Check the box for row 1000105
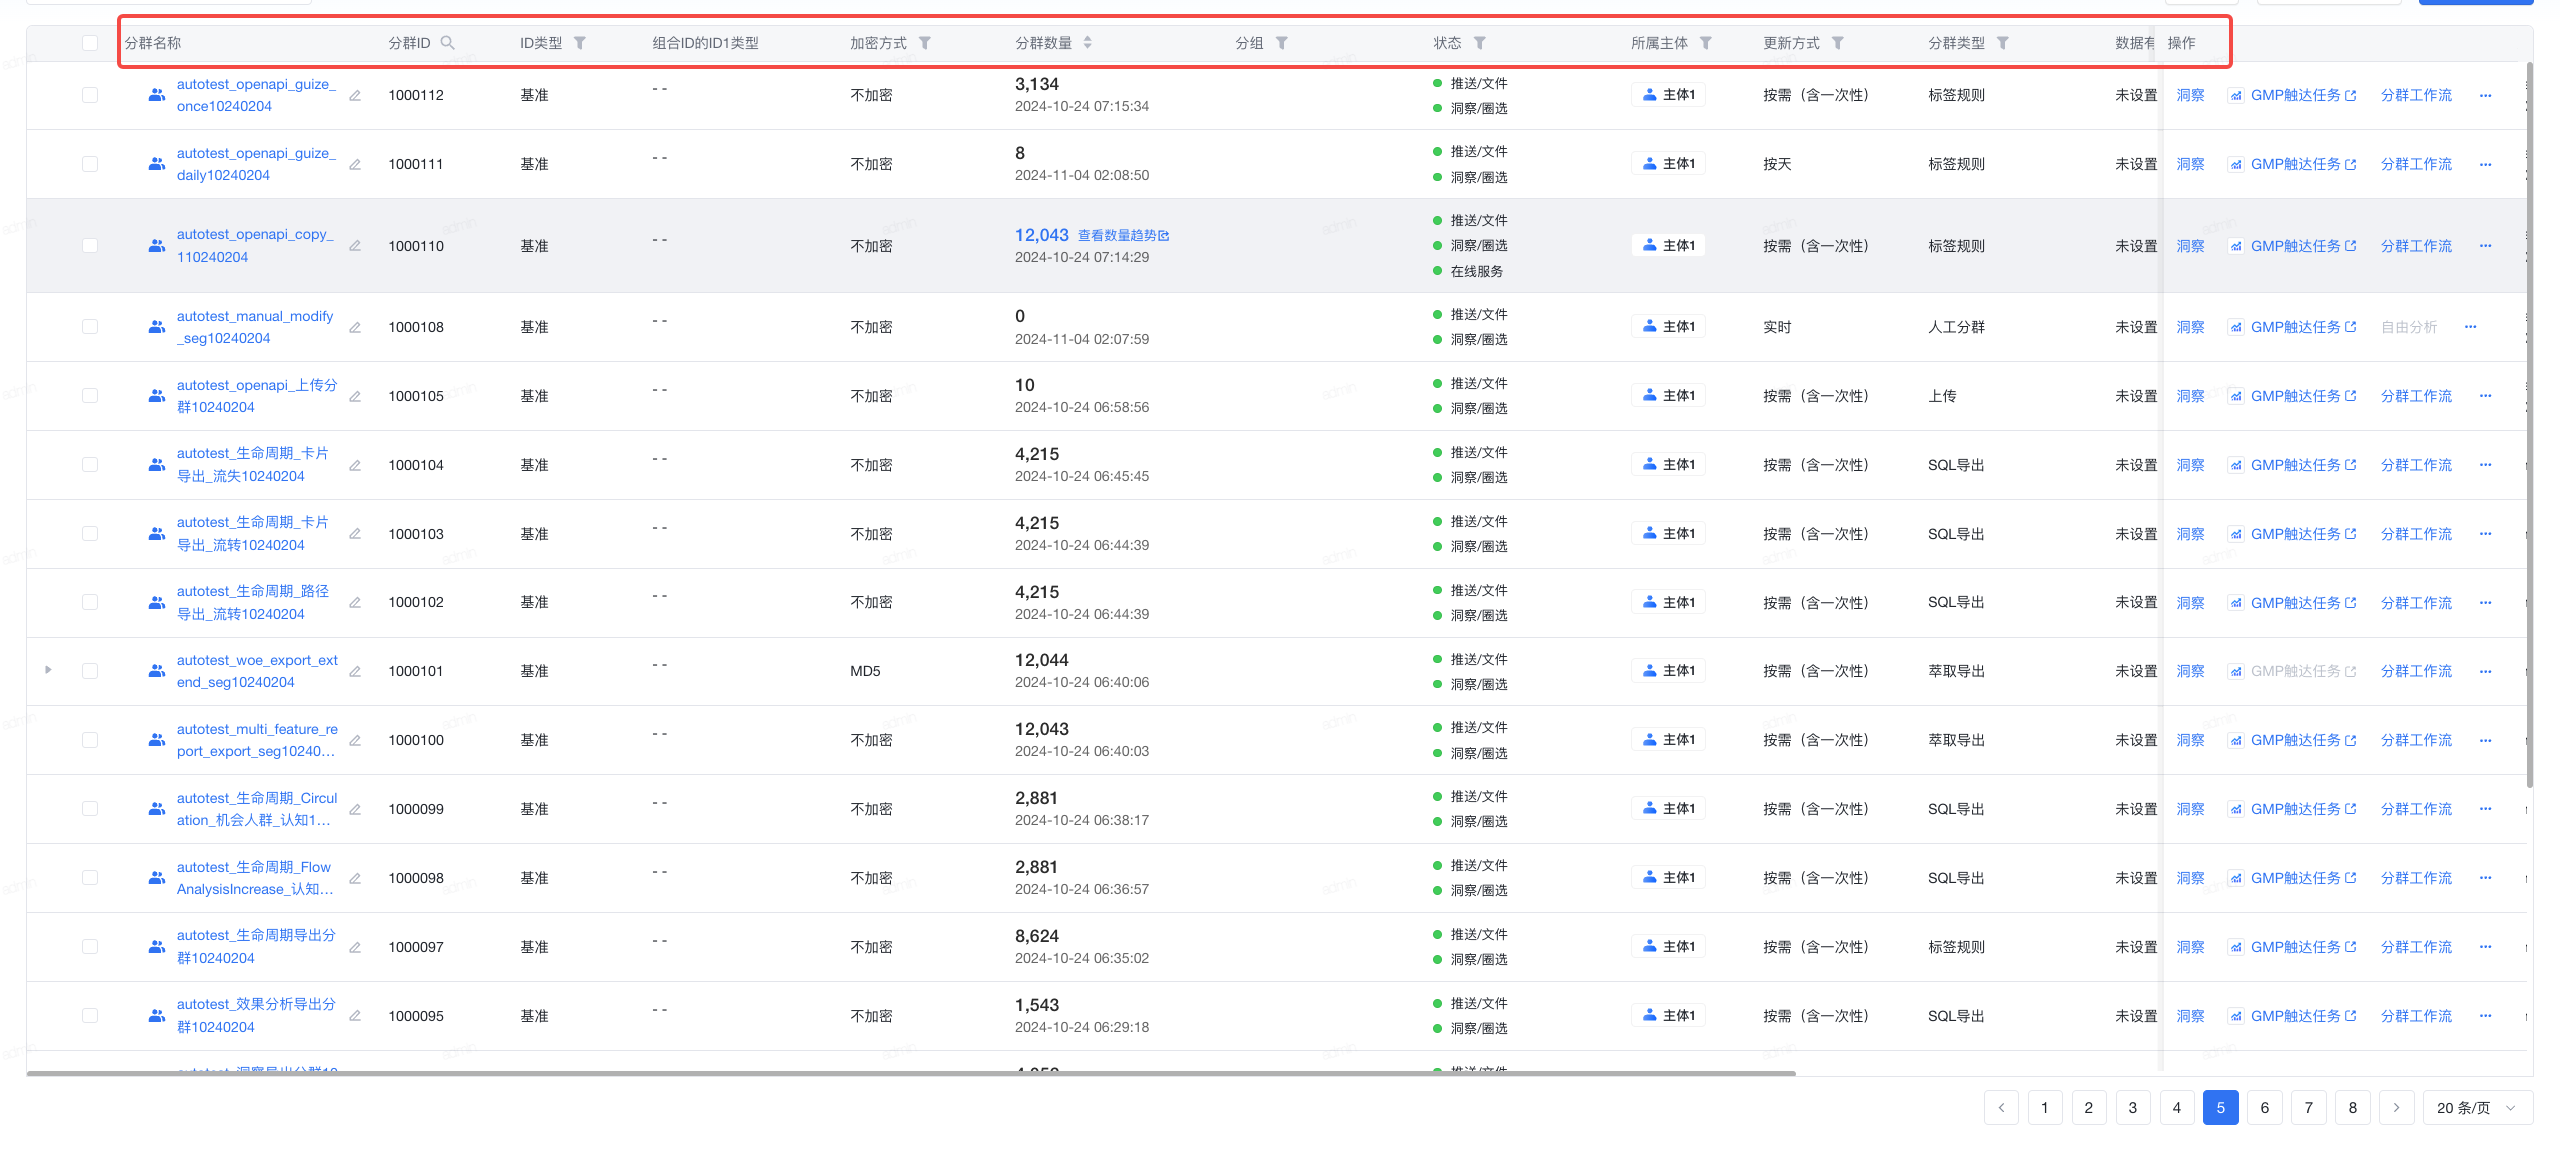2560x1154 pixels. pos(90,396)
